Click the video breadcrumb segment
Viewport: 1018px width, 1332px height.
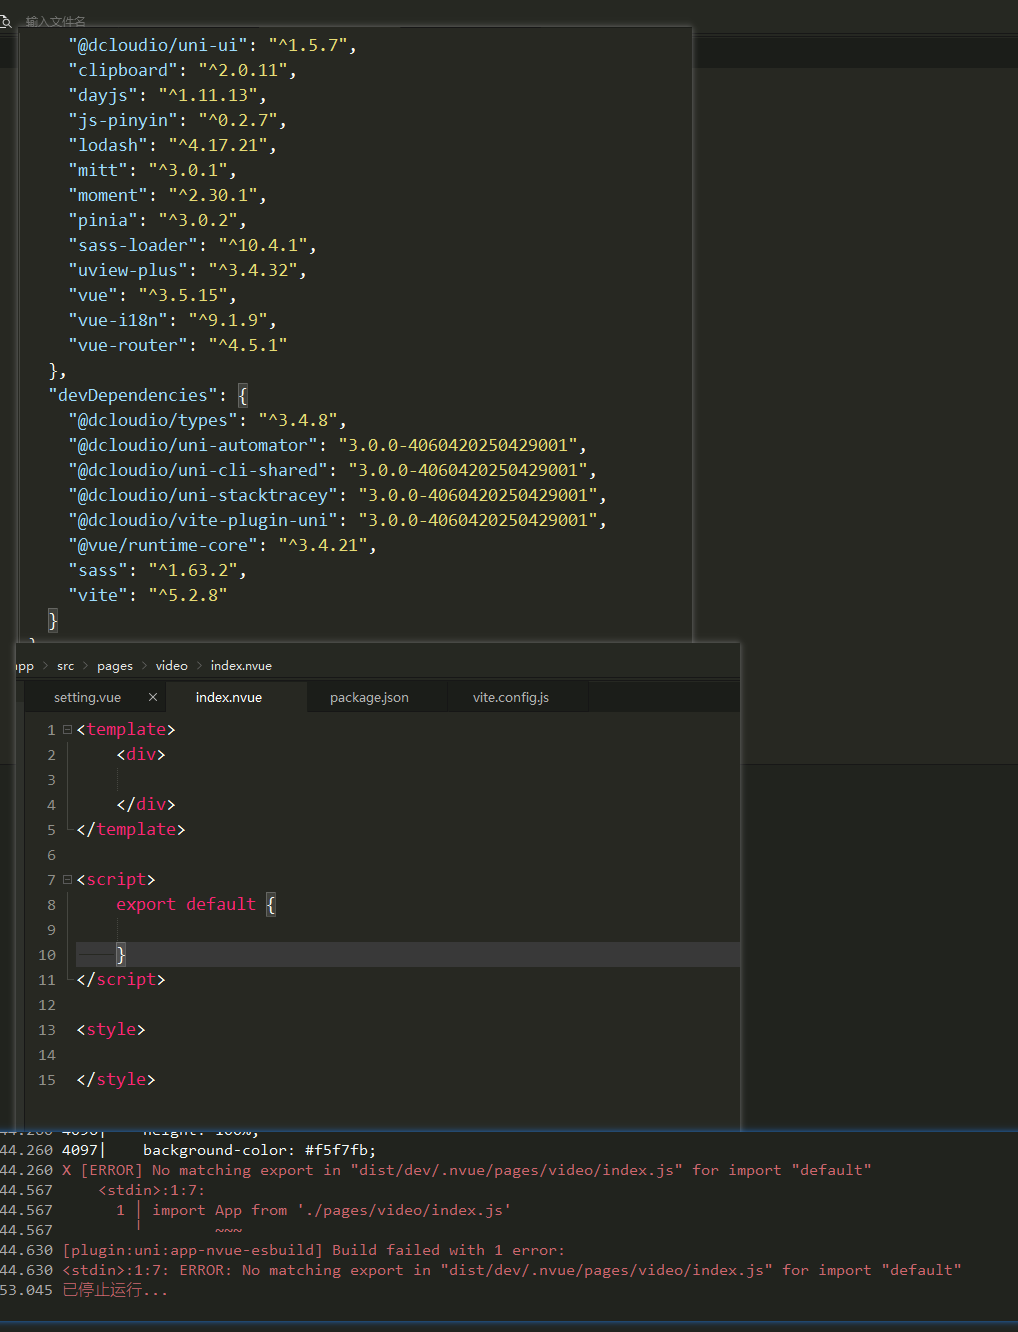click(x=172, y=666)
